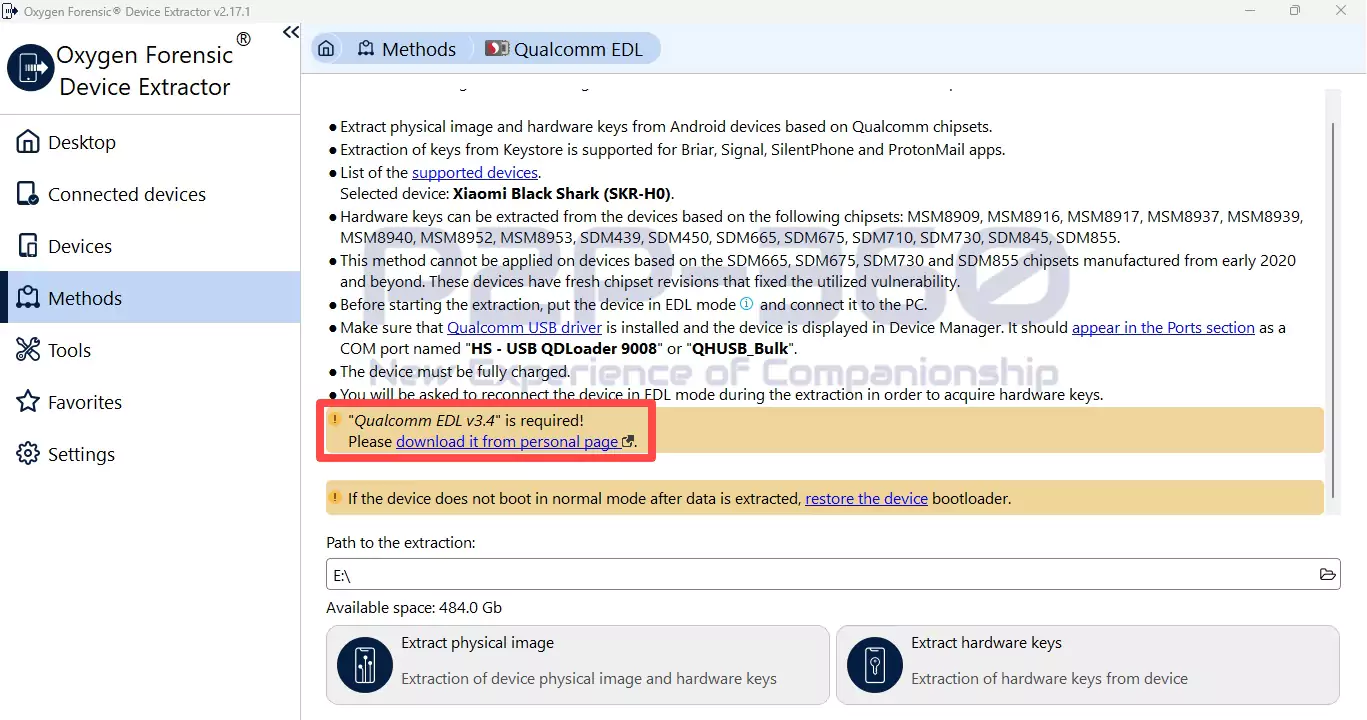
Task: Click Connected devices phone icon
Action: point(28,193)
